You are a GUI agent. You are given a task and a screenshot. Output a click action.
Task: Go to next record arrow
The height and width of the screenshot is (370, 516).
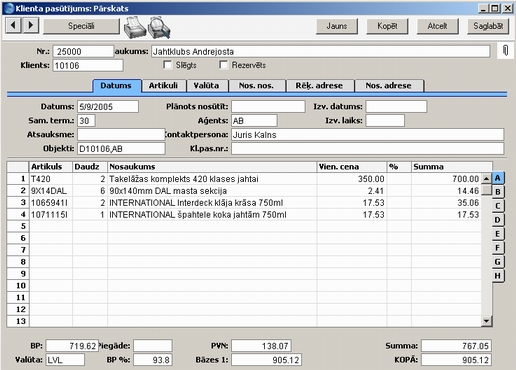pyautogui.click(x=31, y=25)
